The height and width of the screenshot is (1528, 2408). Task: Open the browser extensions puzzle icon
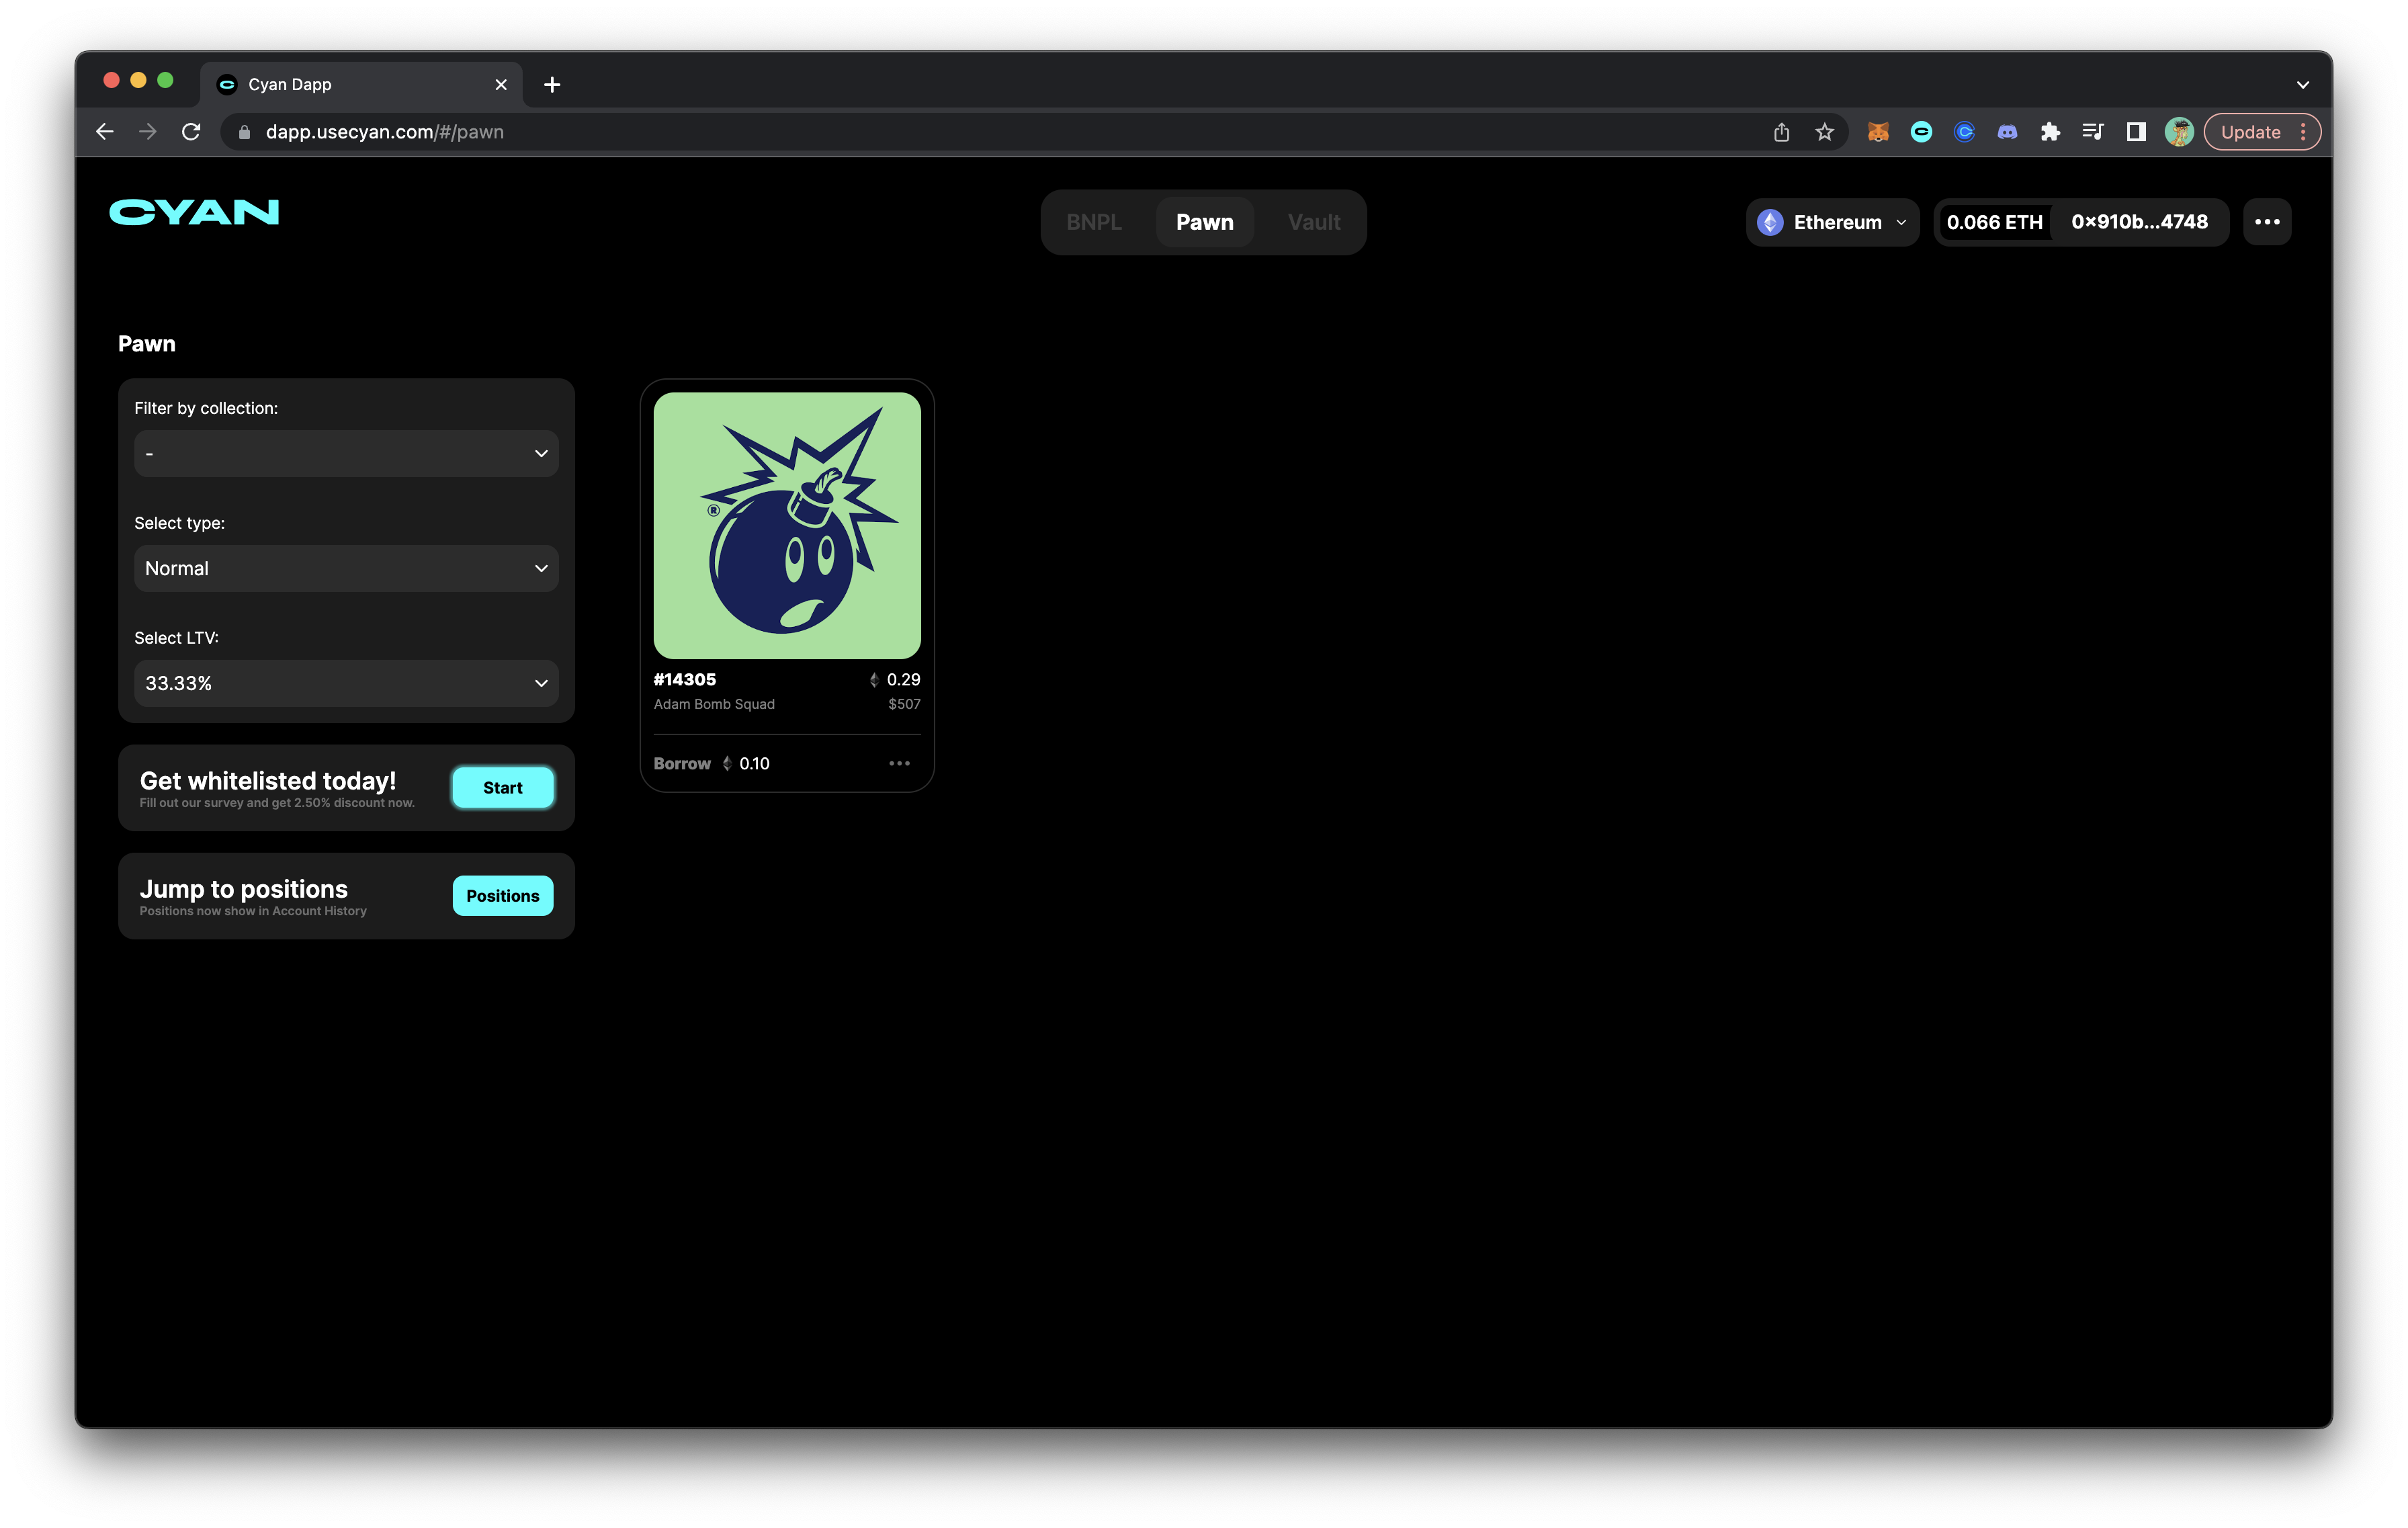(2050, 132)
